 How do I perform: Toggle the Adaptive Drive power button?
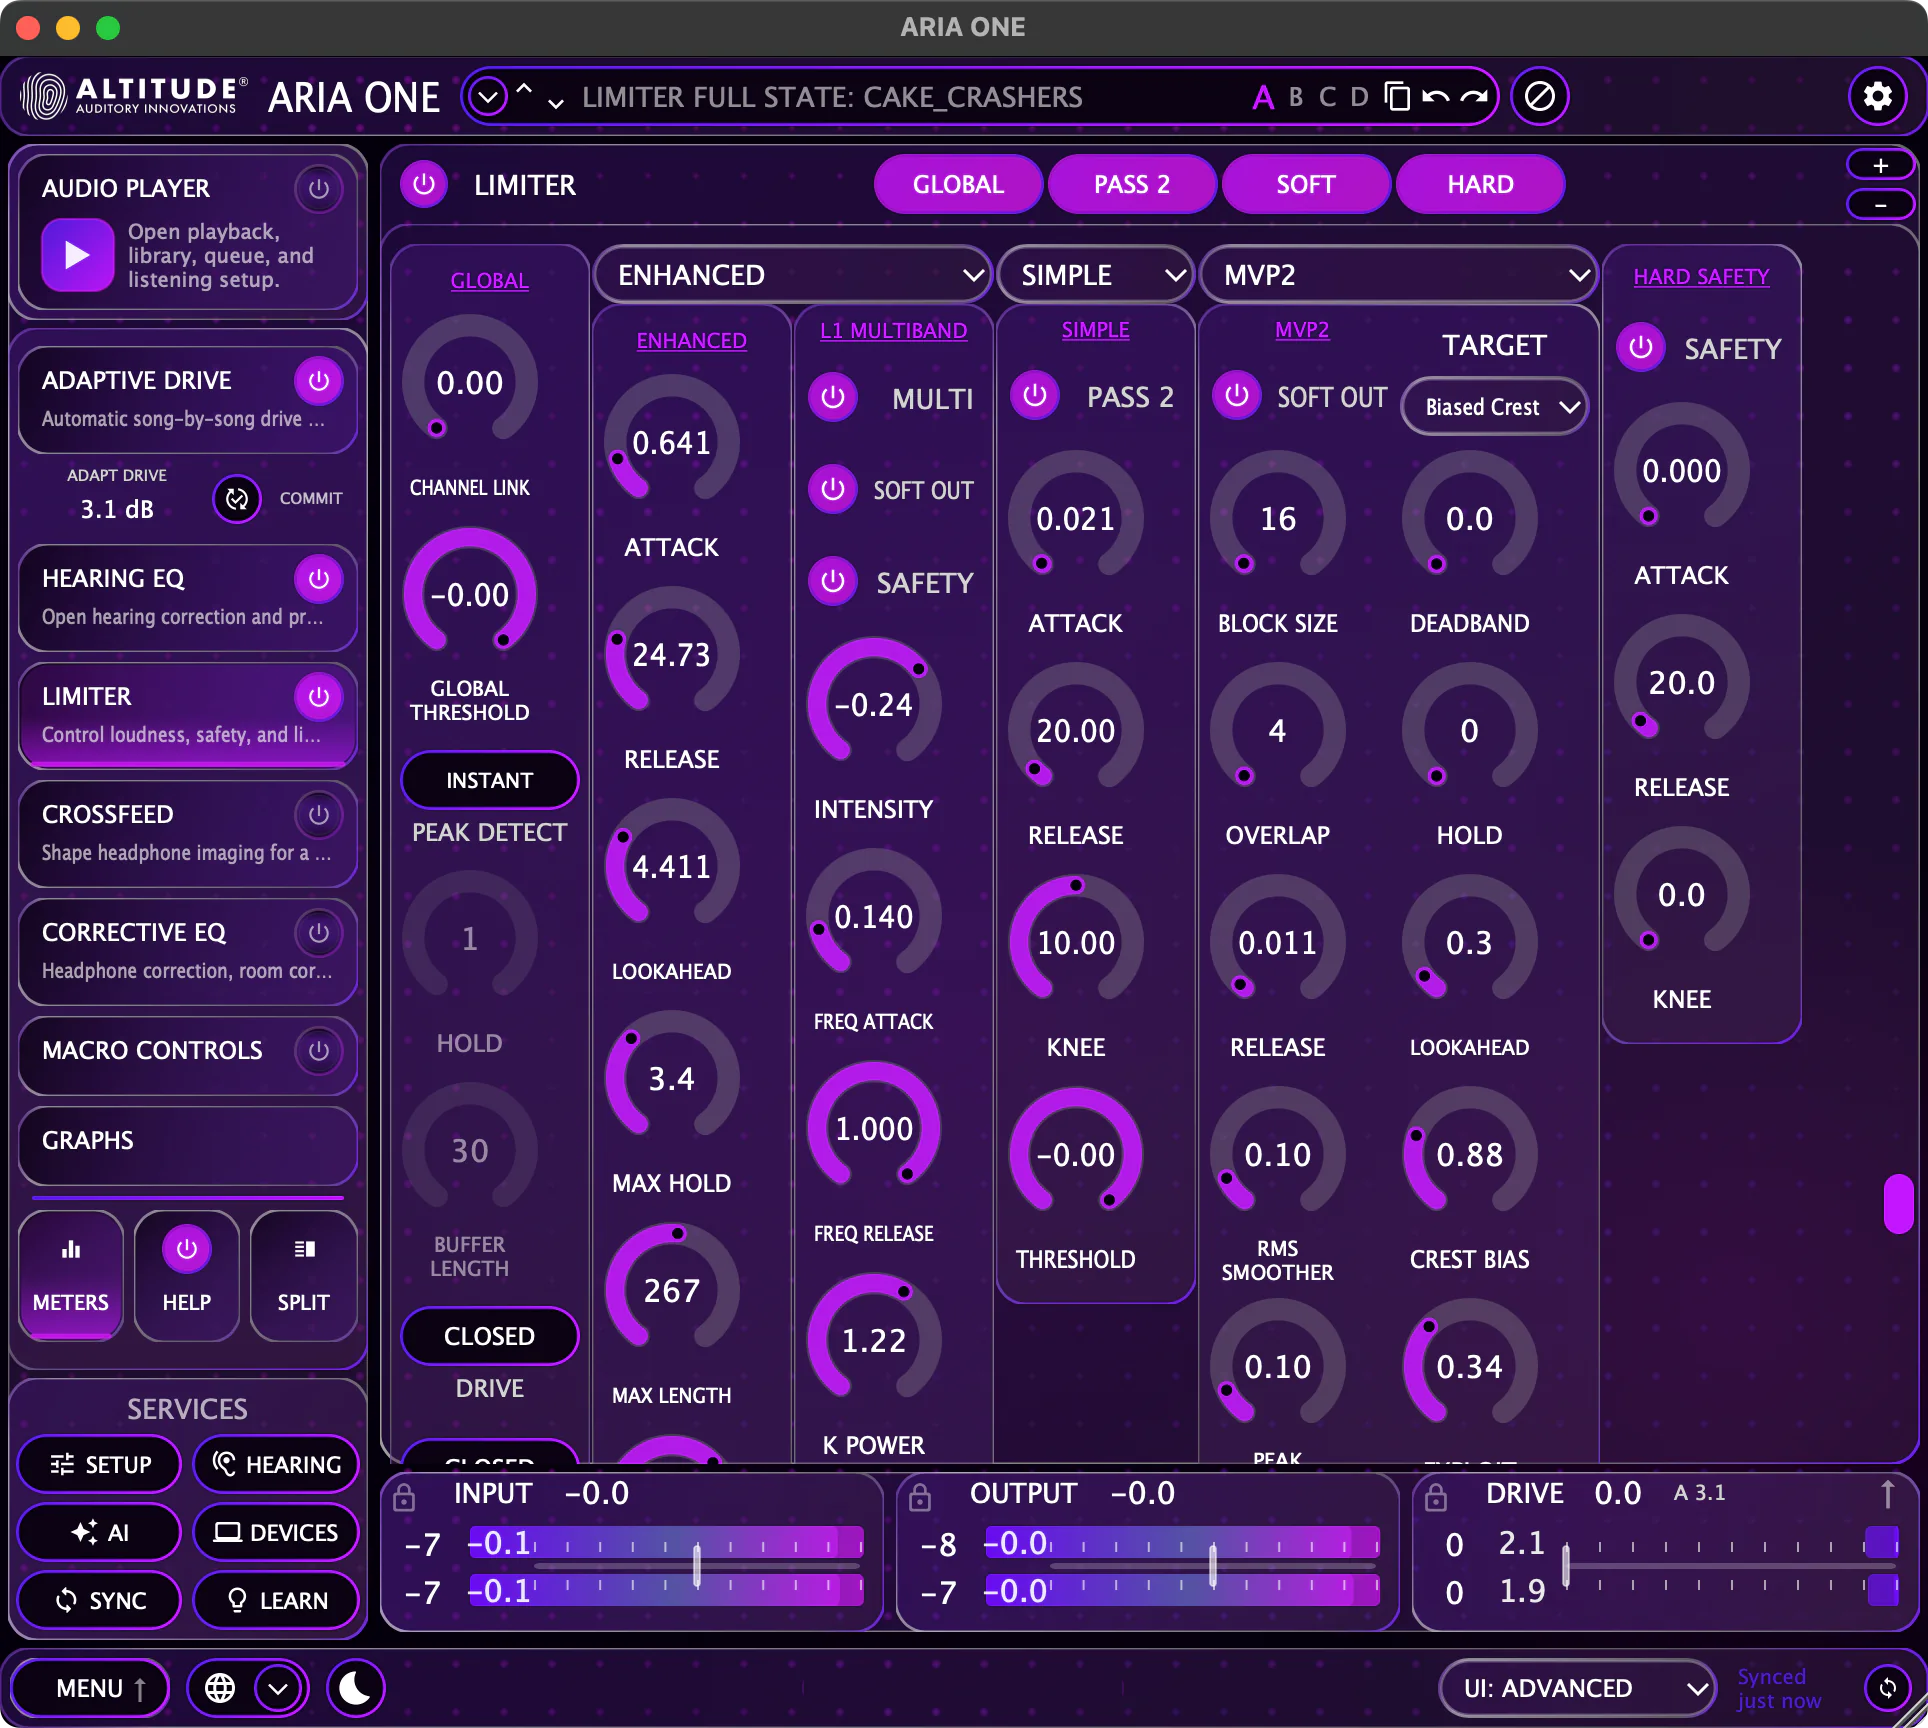click(x=319, y=380)
